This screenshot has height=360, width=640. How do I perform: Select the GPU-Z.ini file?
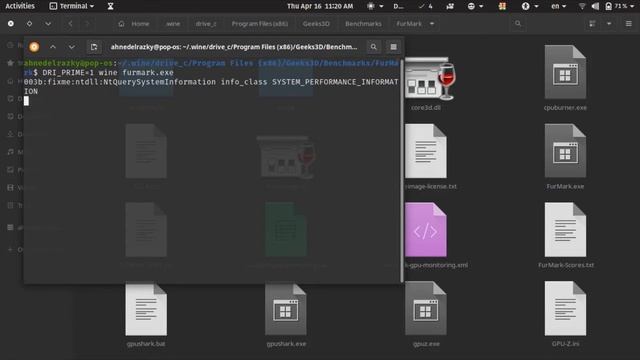pyautogui.click(x=565, y=314)
